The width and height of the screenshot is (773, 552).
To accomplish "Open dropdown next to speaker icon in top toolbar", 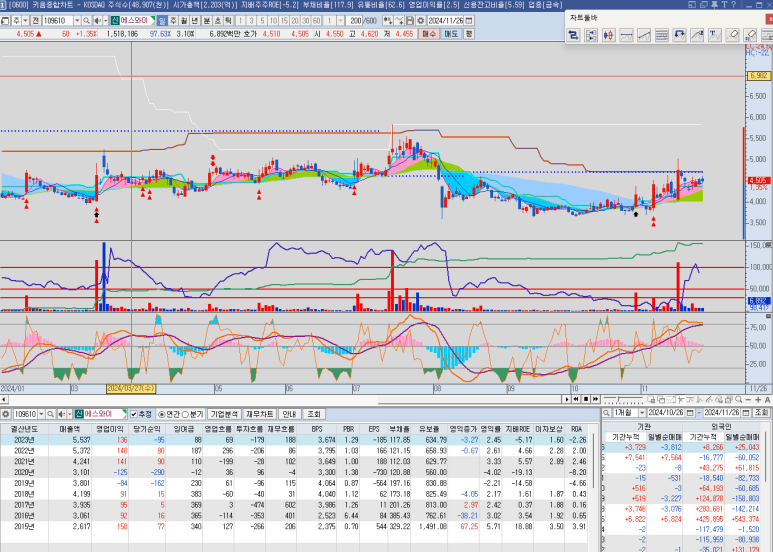I will (105, 21).
